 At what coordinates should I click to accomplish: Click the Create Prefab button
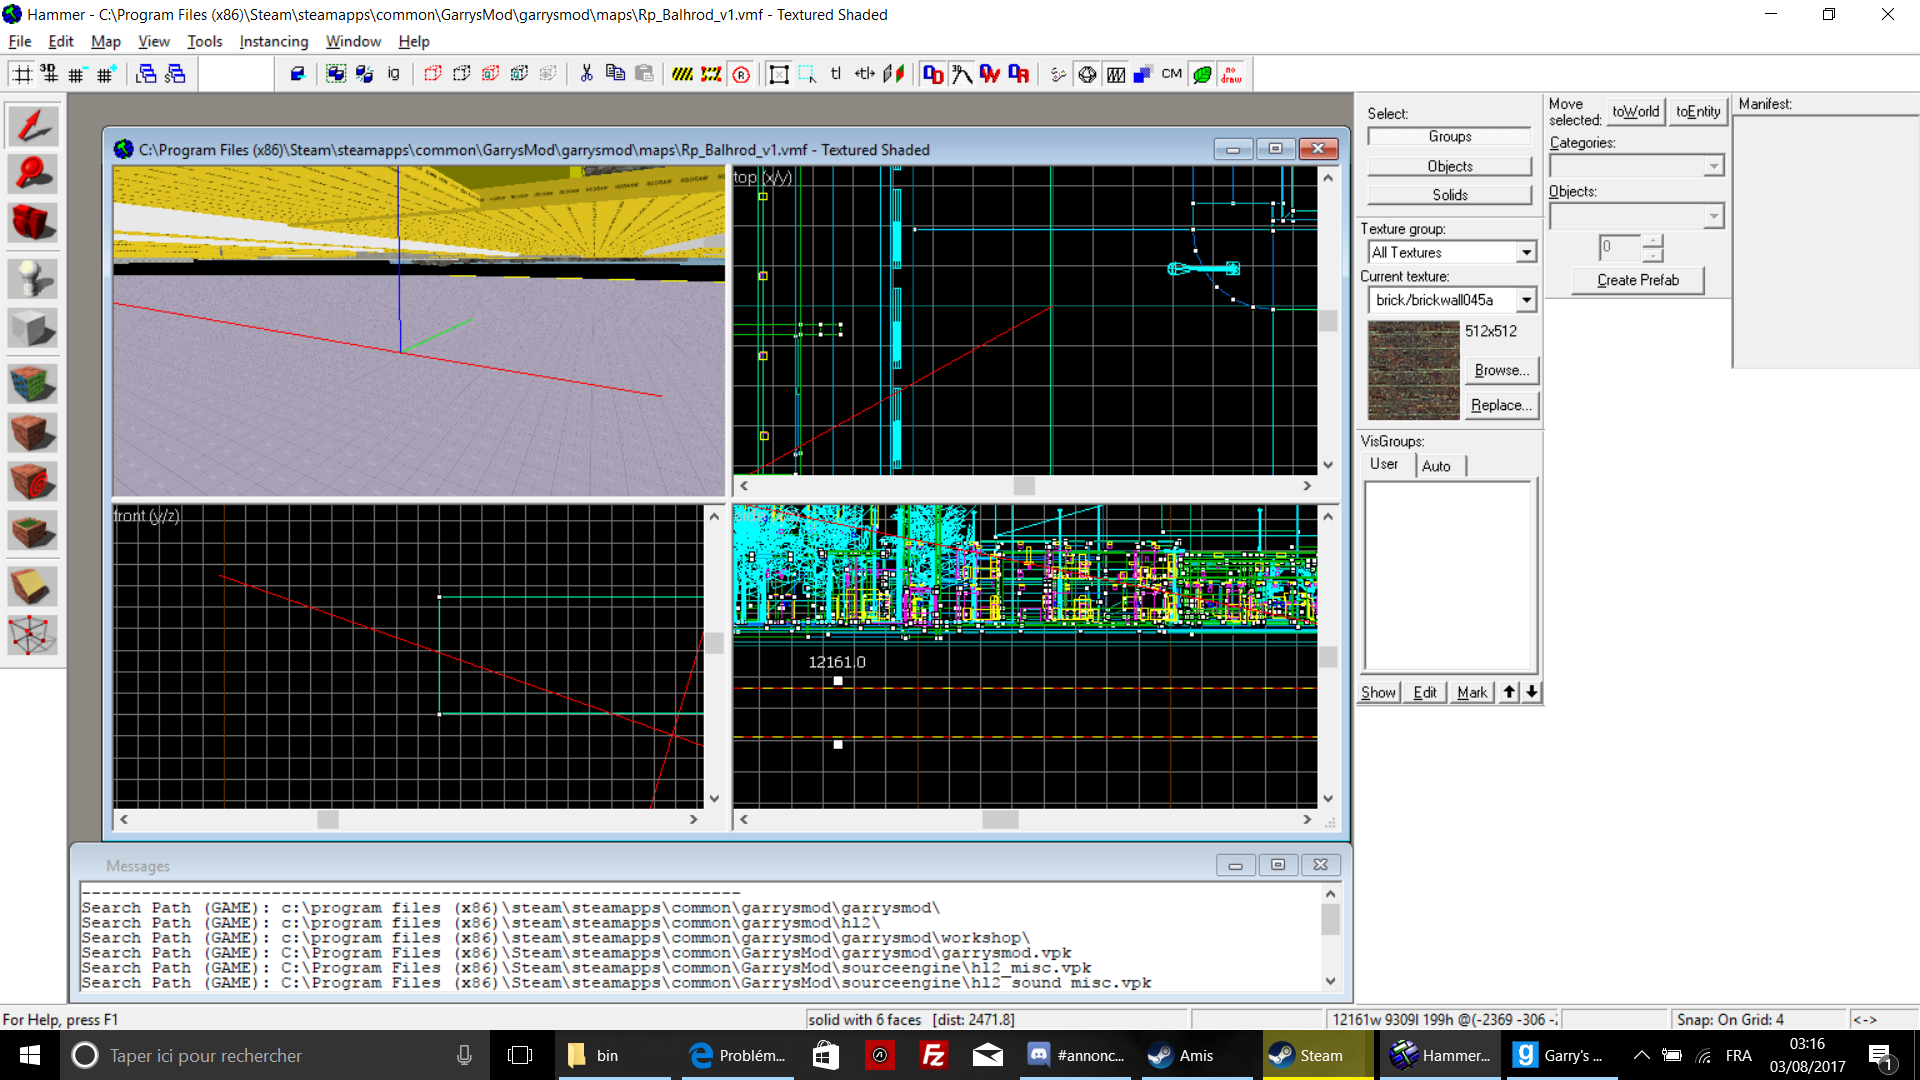point(1637,280)
